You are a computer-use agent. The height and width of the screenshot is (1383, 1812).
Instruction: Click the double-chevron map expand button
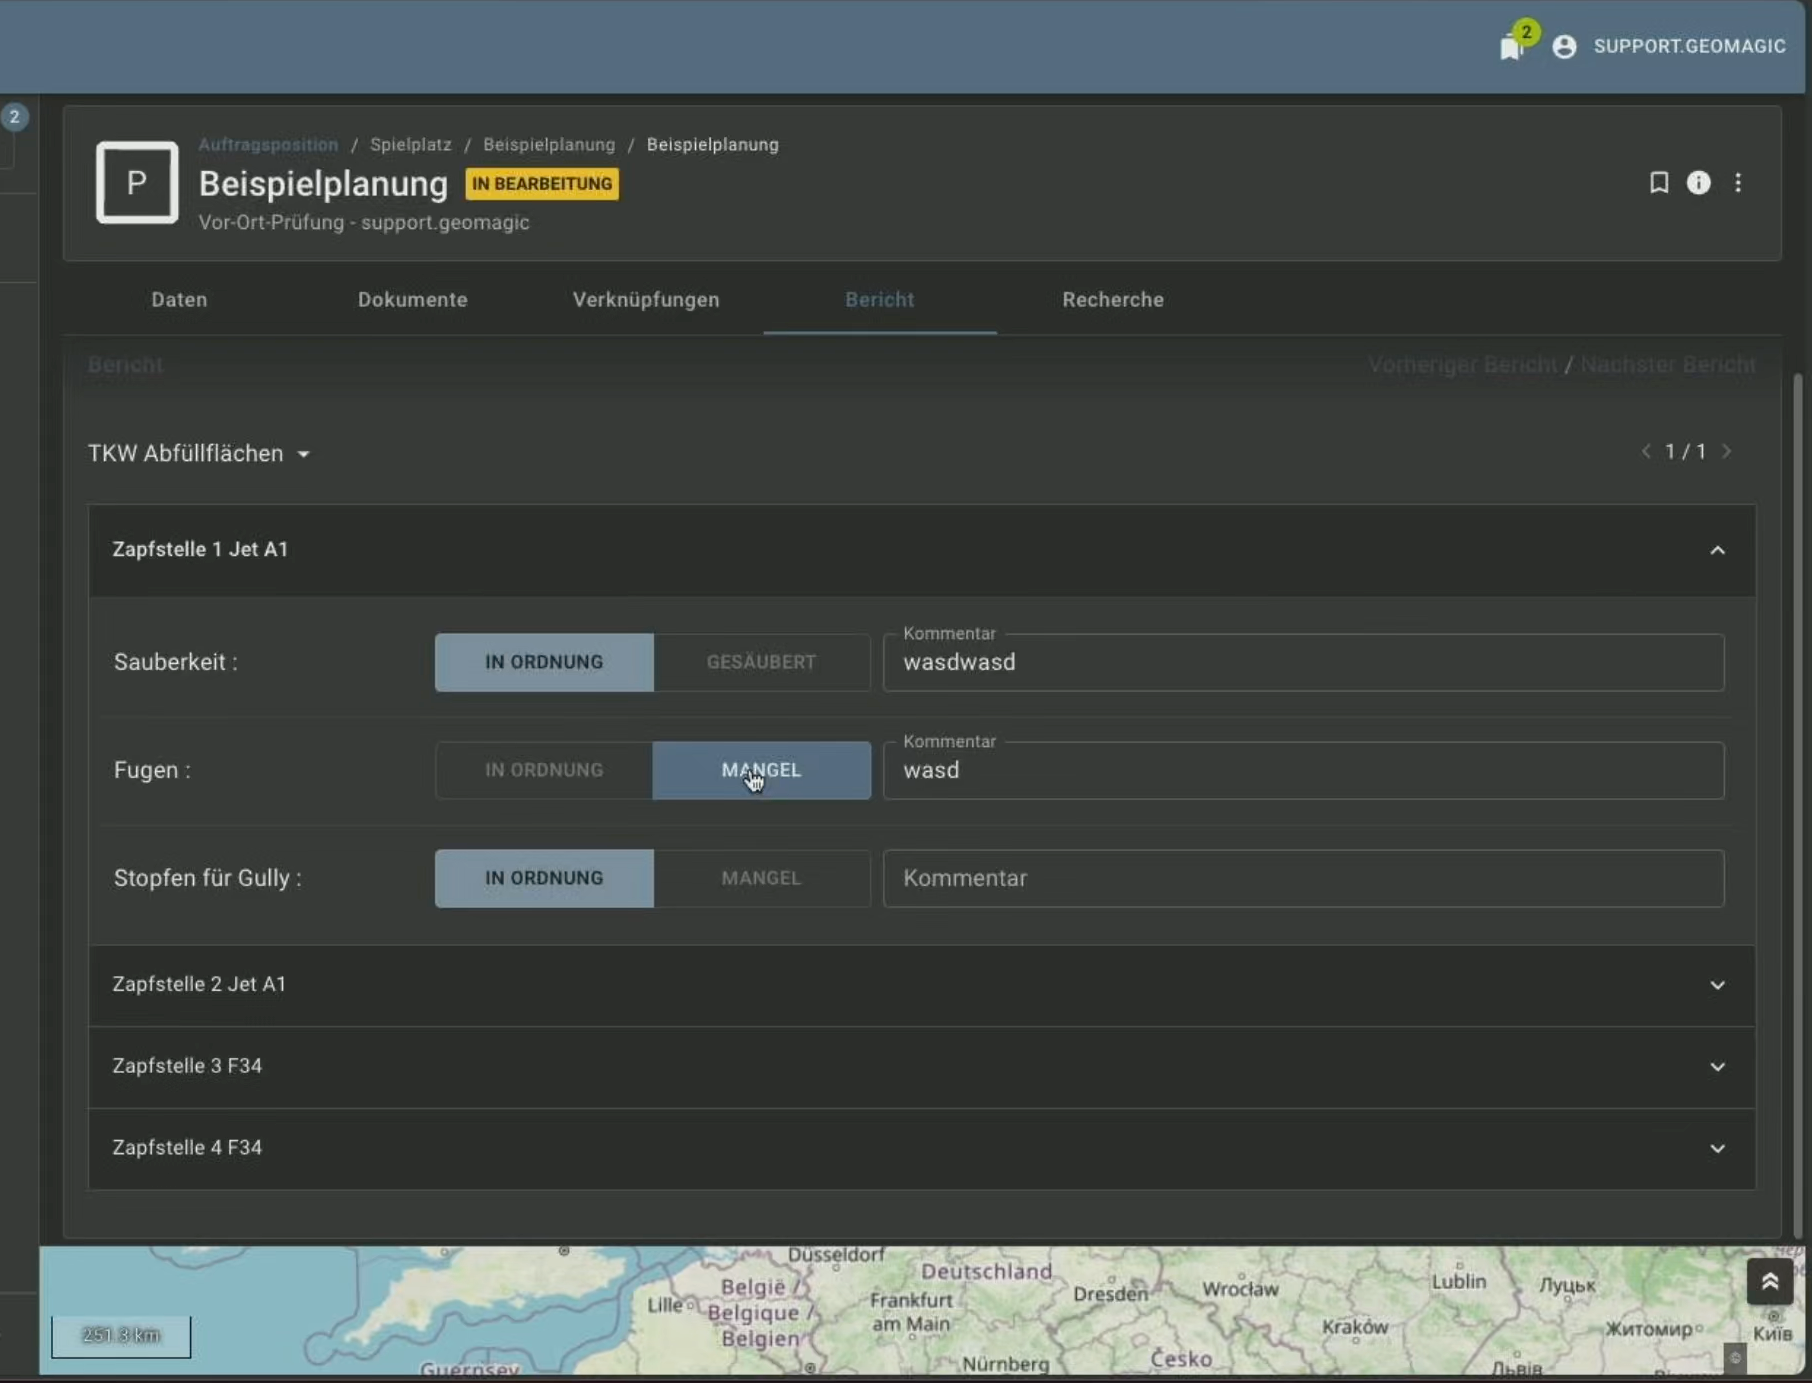tap(1769, 1281)
